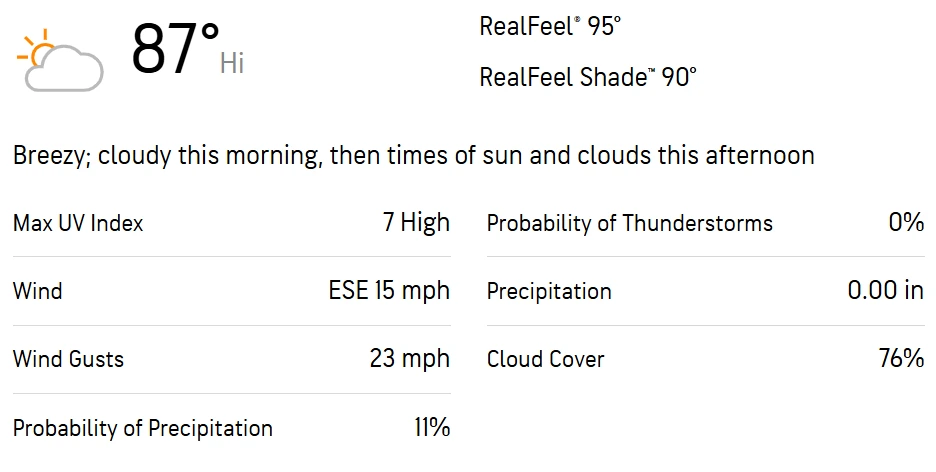Click the 87° high temperature
This screenshot has width=936, height=472.
point(176,49)
